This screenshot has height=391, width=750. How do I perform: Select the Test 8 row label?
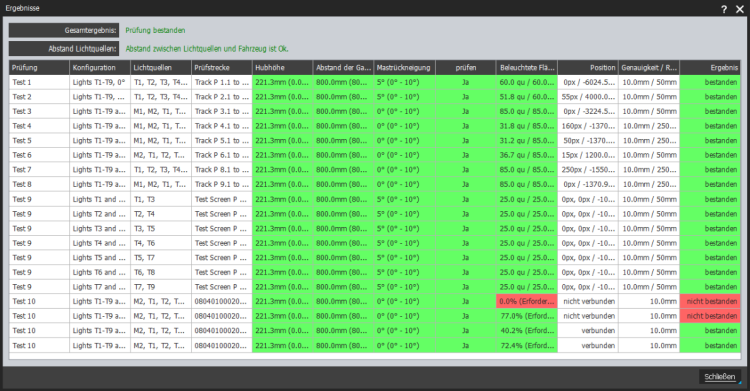[39, 184]
